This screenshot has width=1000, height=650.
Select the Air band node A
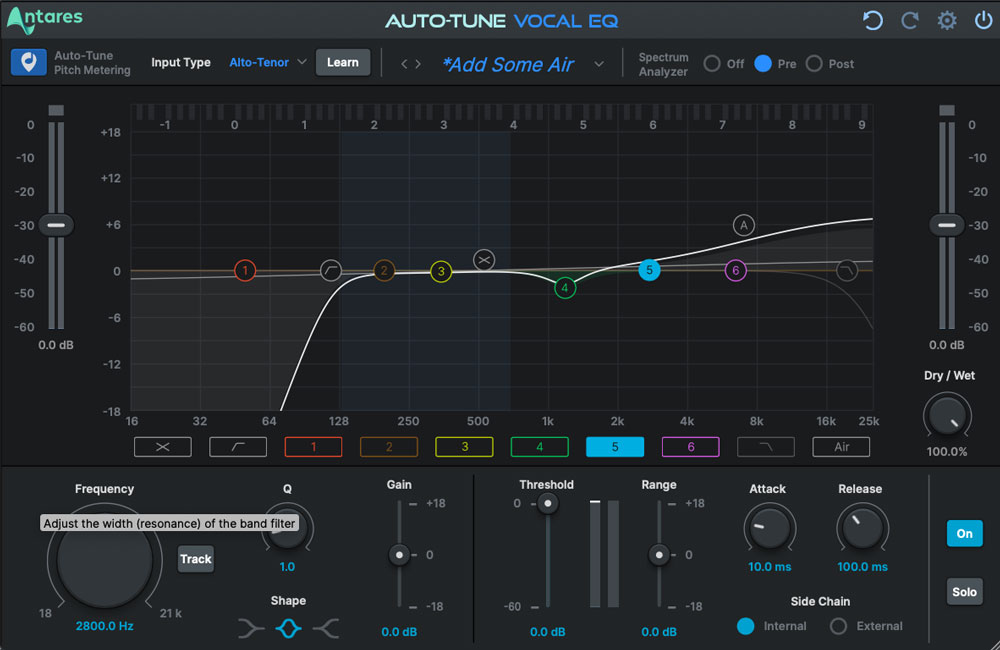pos(744,225)
